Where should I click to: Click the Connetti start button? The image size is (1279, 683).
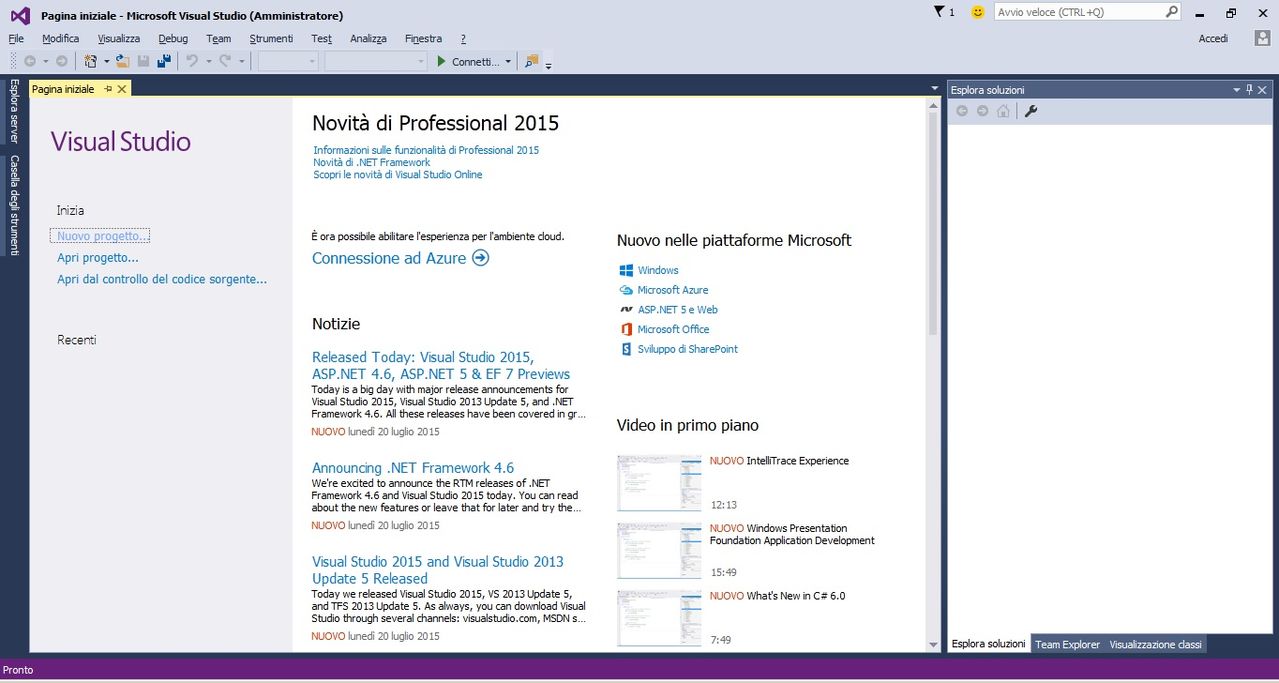point(468,62)
